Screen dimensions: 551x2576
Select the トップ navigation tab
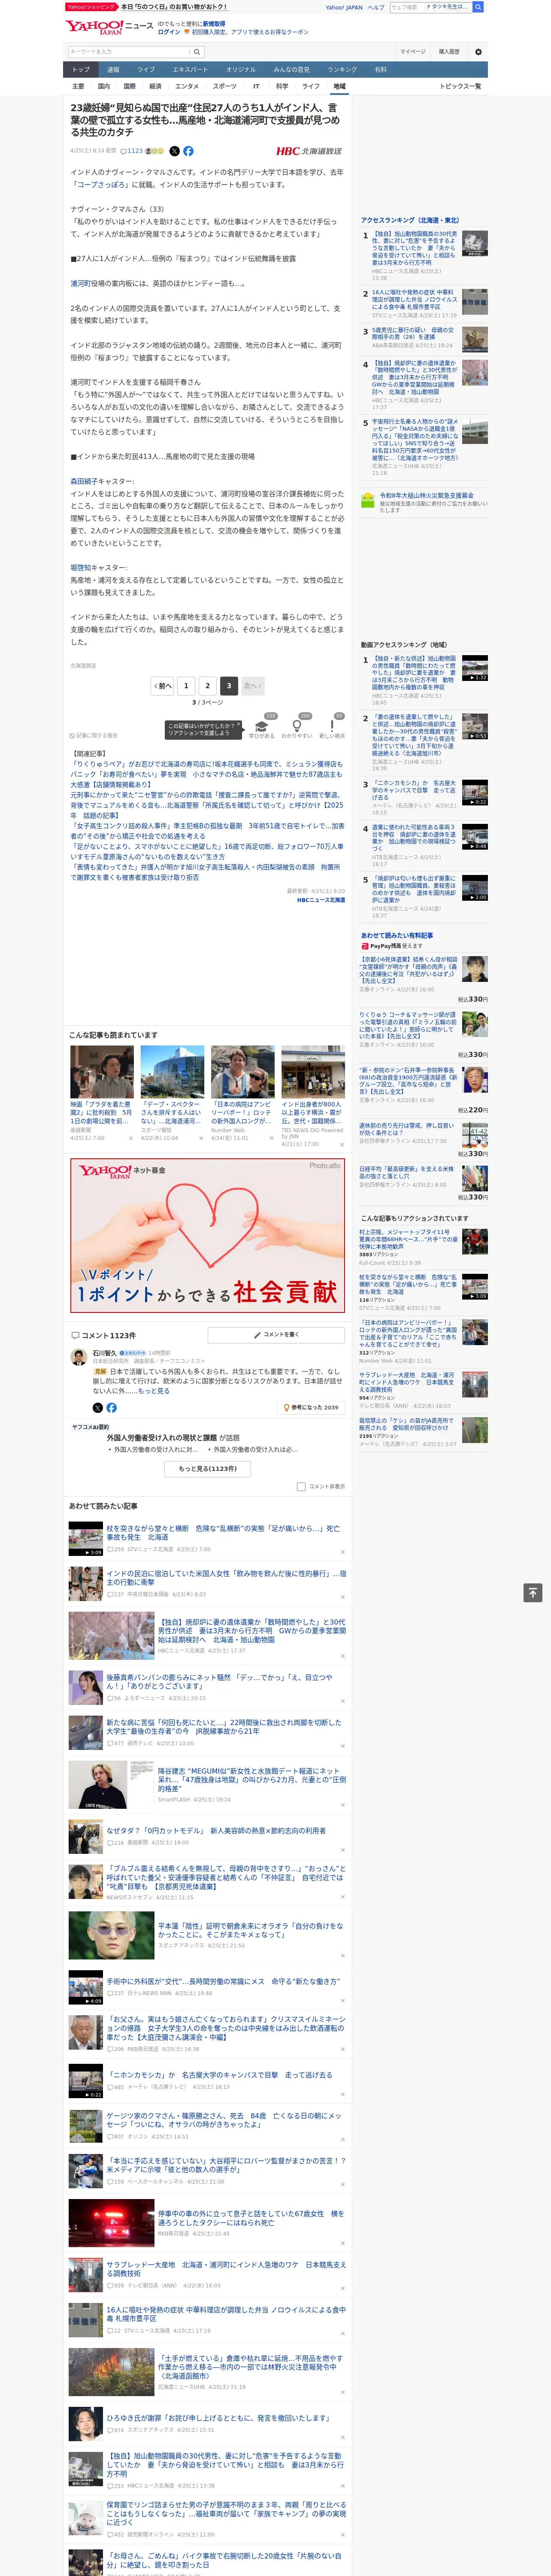point(81,70)
